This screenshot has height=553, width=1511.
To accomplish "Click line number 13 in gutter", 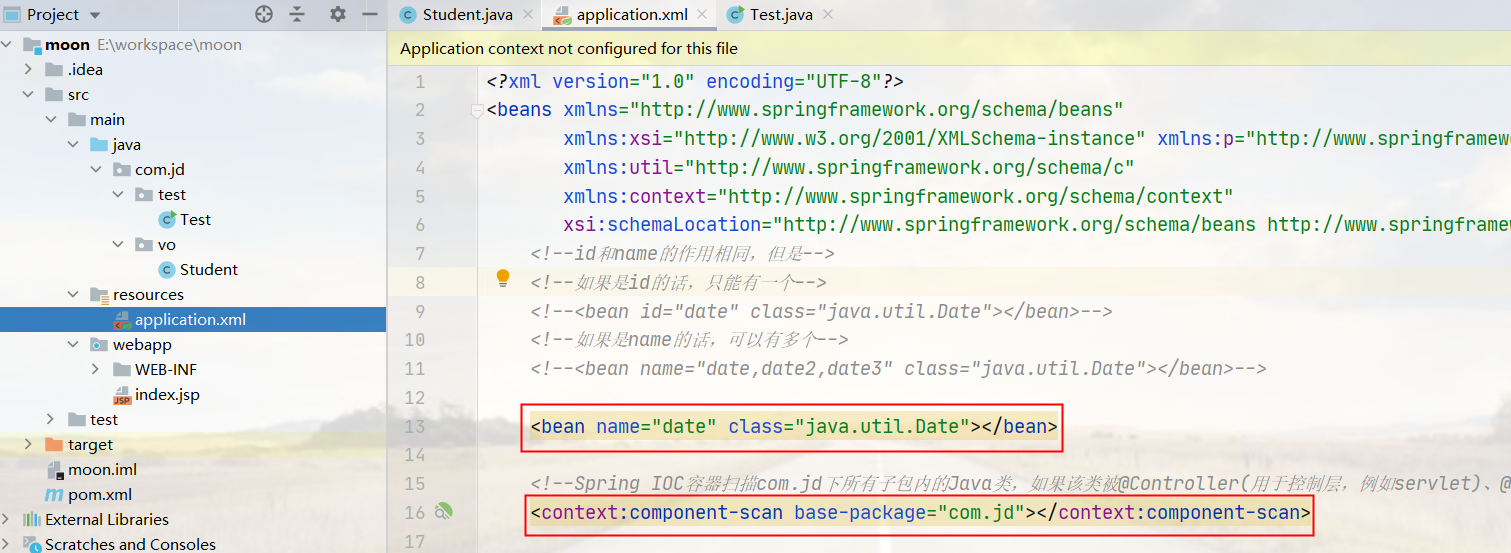I will pos(414,427).
